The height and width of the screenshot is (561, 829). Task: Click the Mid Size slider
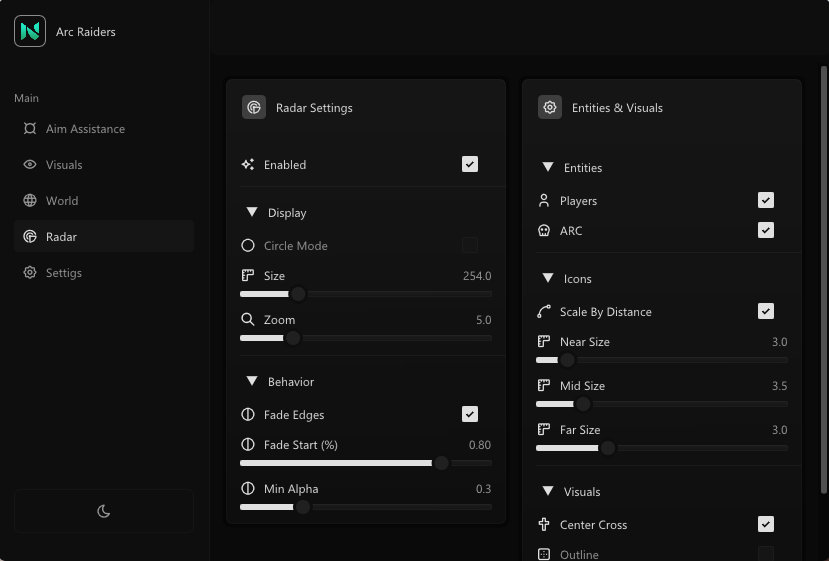(x=662, y=404)
